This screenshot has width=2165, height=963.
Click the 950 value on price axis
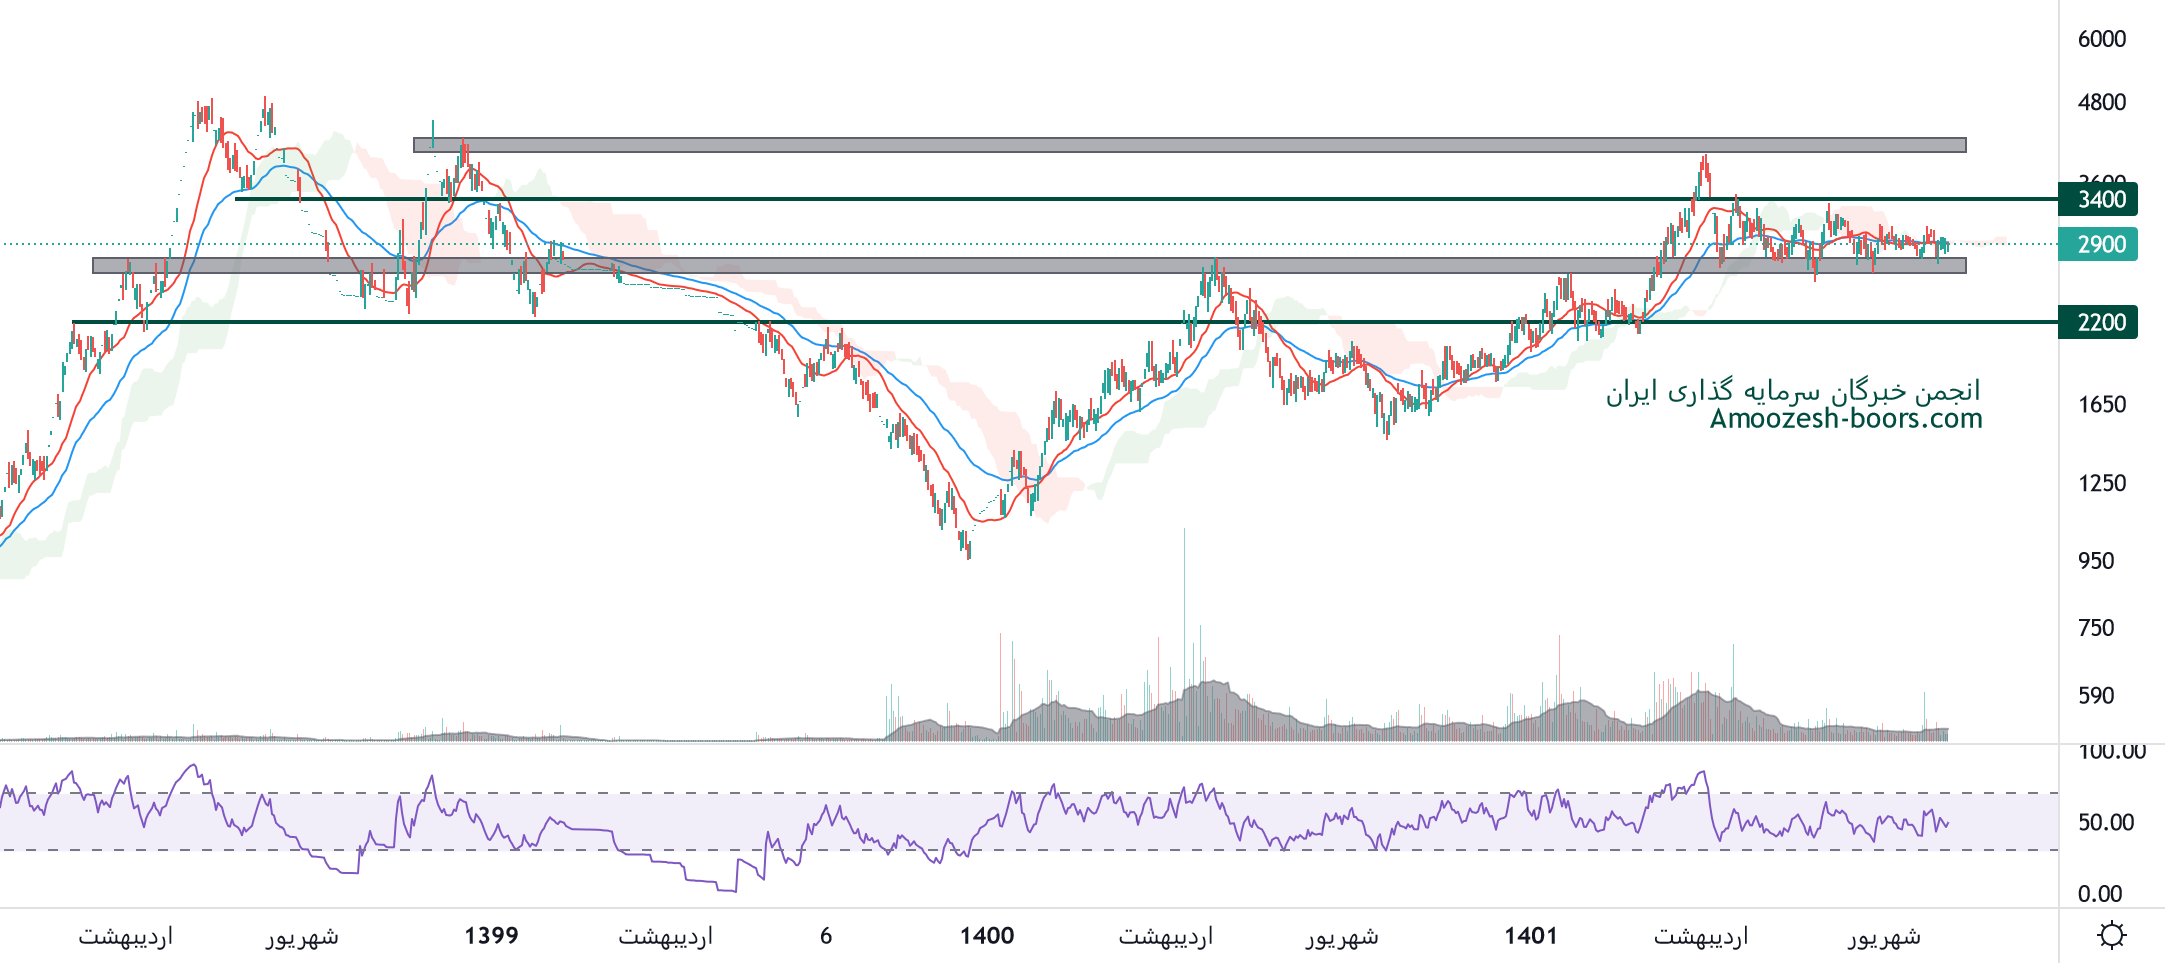point(2096,561)
